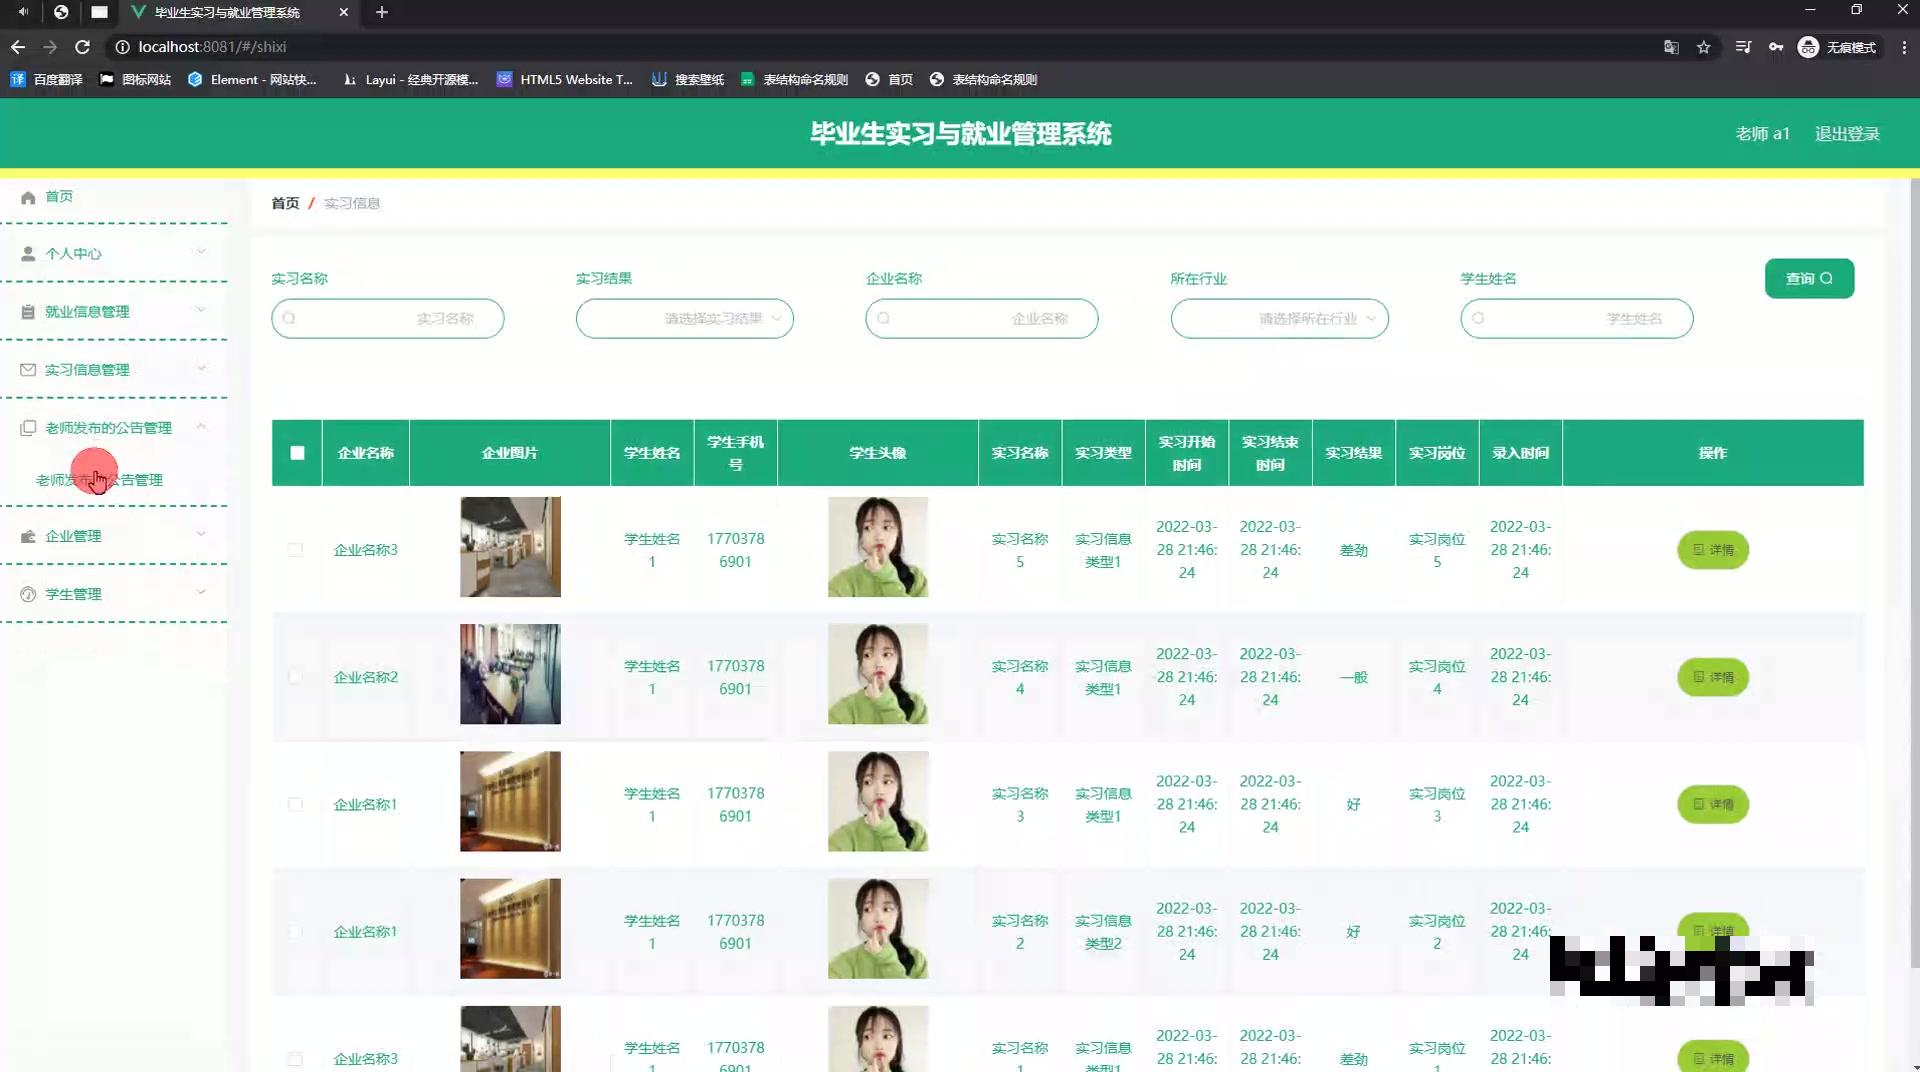Click the icon beside 学生管理
This screenshot has height=1072, width=1920.
[28, 594]
